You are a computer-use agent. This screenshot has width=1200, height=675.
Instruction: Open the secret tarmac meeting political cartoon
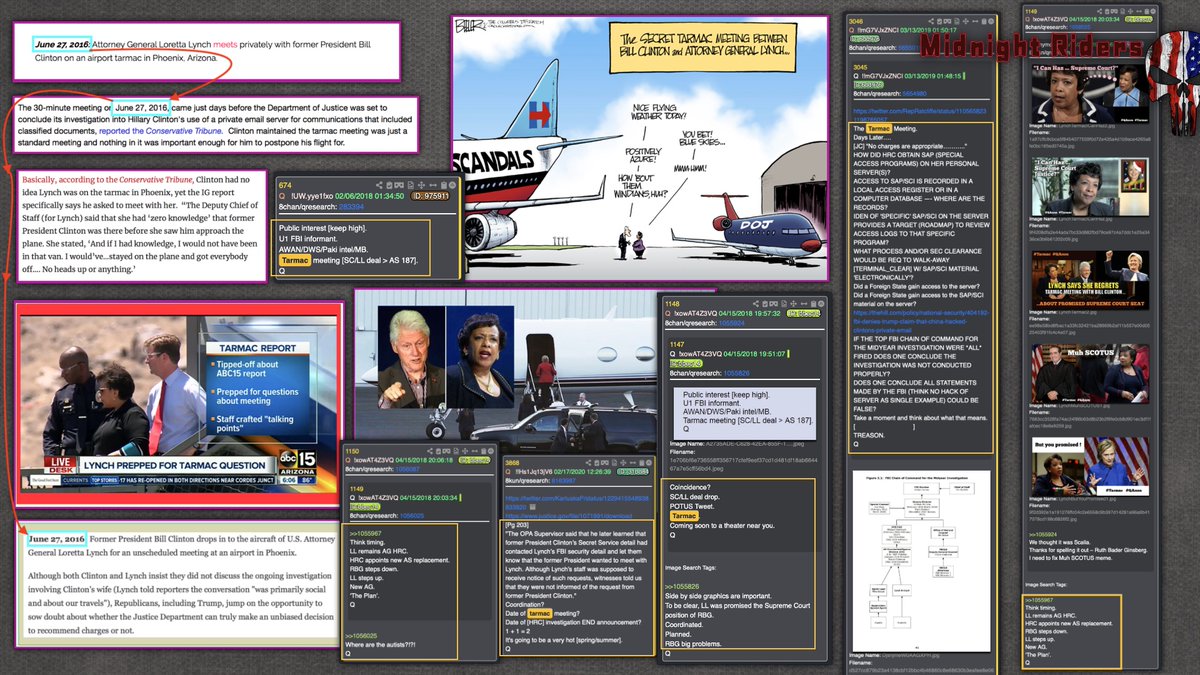pyautogui.click(x=640, y=148)
